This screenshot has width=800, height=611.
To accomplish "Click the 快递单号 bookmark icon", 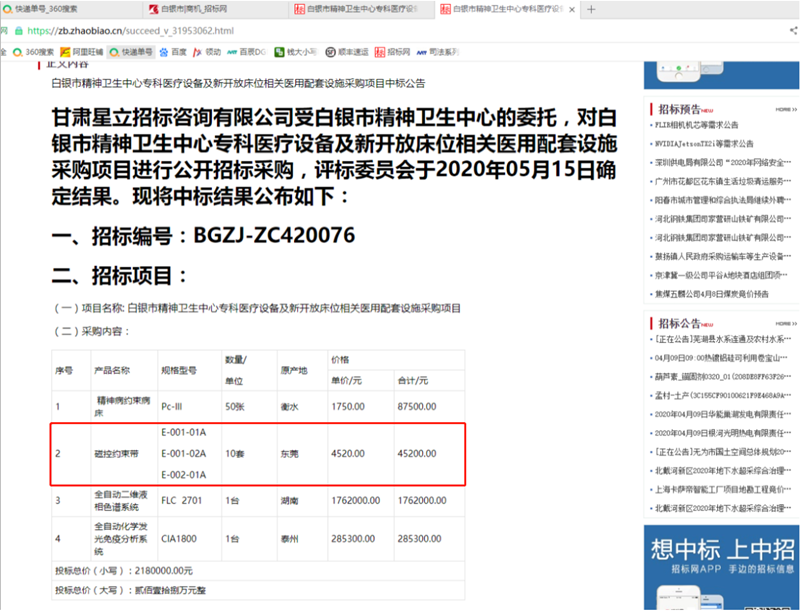I will (115, 51).
